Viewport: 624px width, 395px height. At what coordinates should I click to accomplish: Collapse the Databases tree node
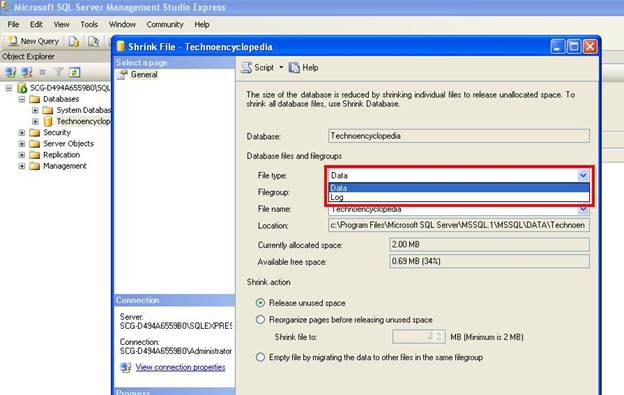[22, 99]
